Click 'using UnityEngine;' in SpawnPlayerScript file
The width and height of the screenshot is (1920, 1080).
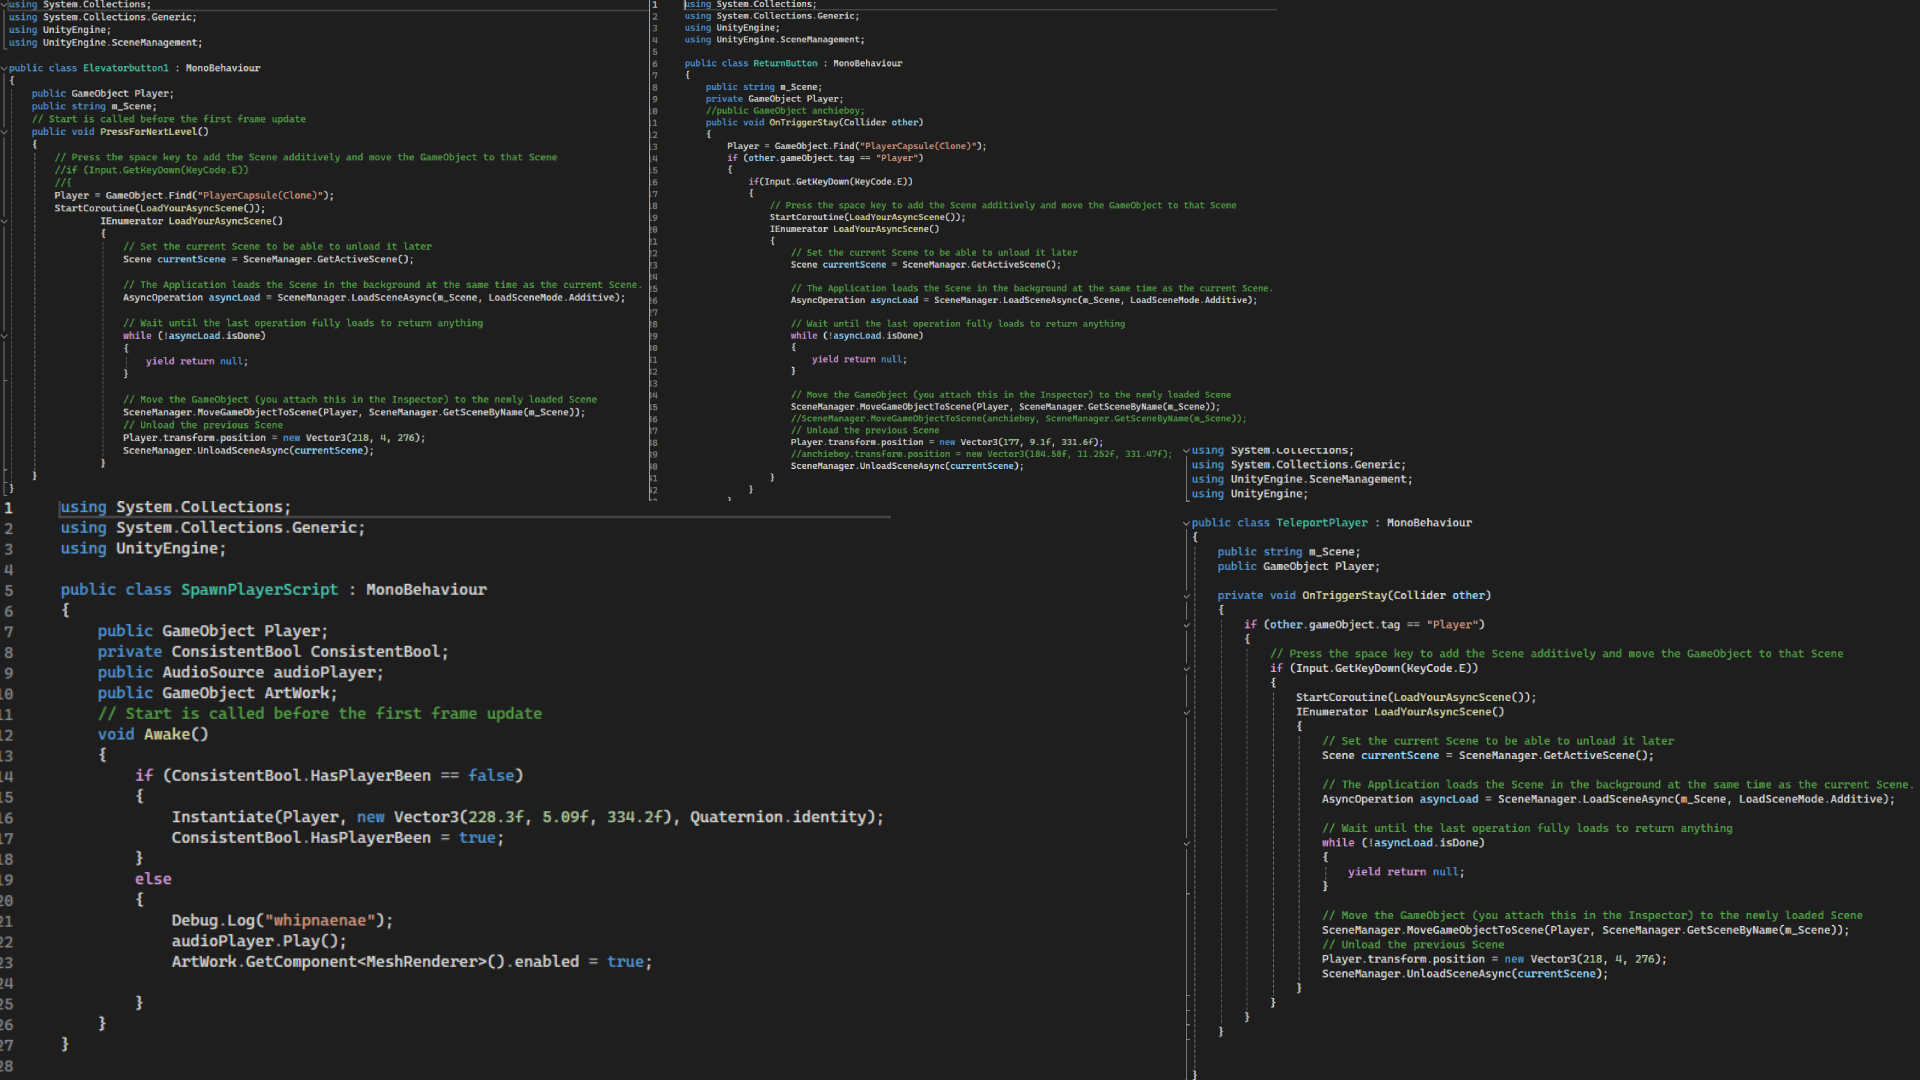pyautogui.click(x=143, y=549)
